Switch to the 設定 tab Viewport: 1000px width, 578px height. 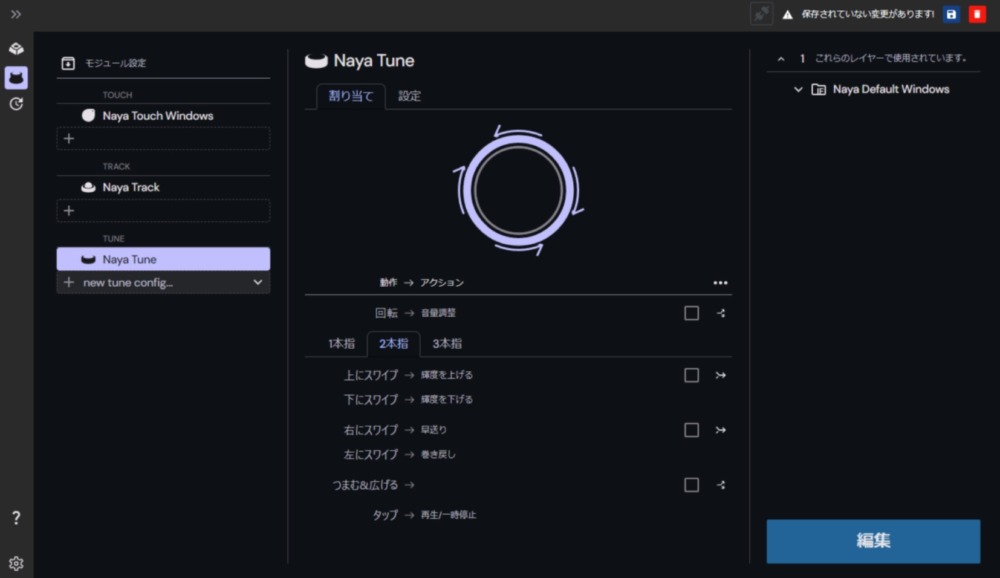(409, 96)
